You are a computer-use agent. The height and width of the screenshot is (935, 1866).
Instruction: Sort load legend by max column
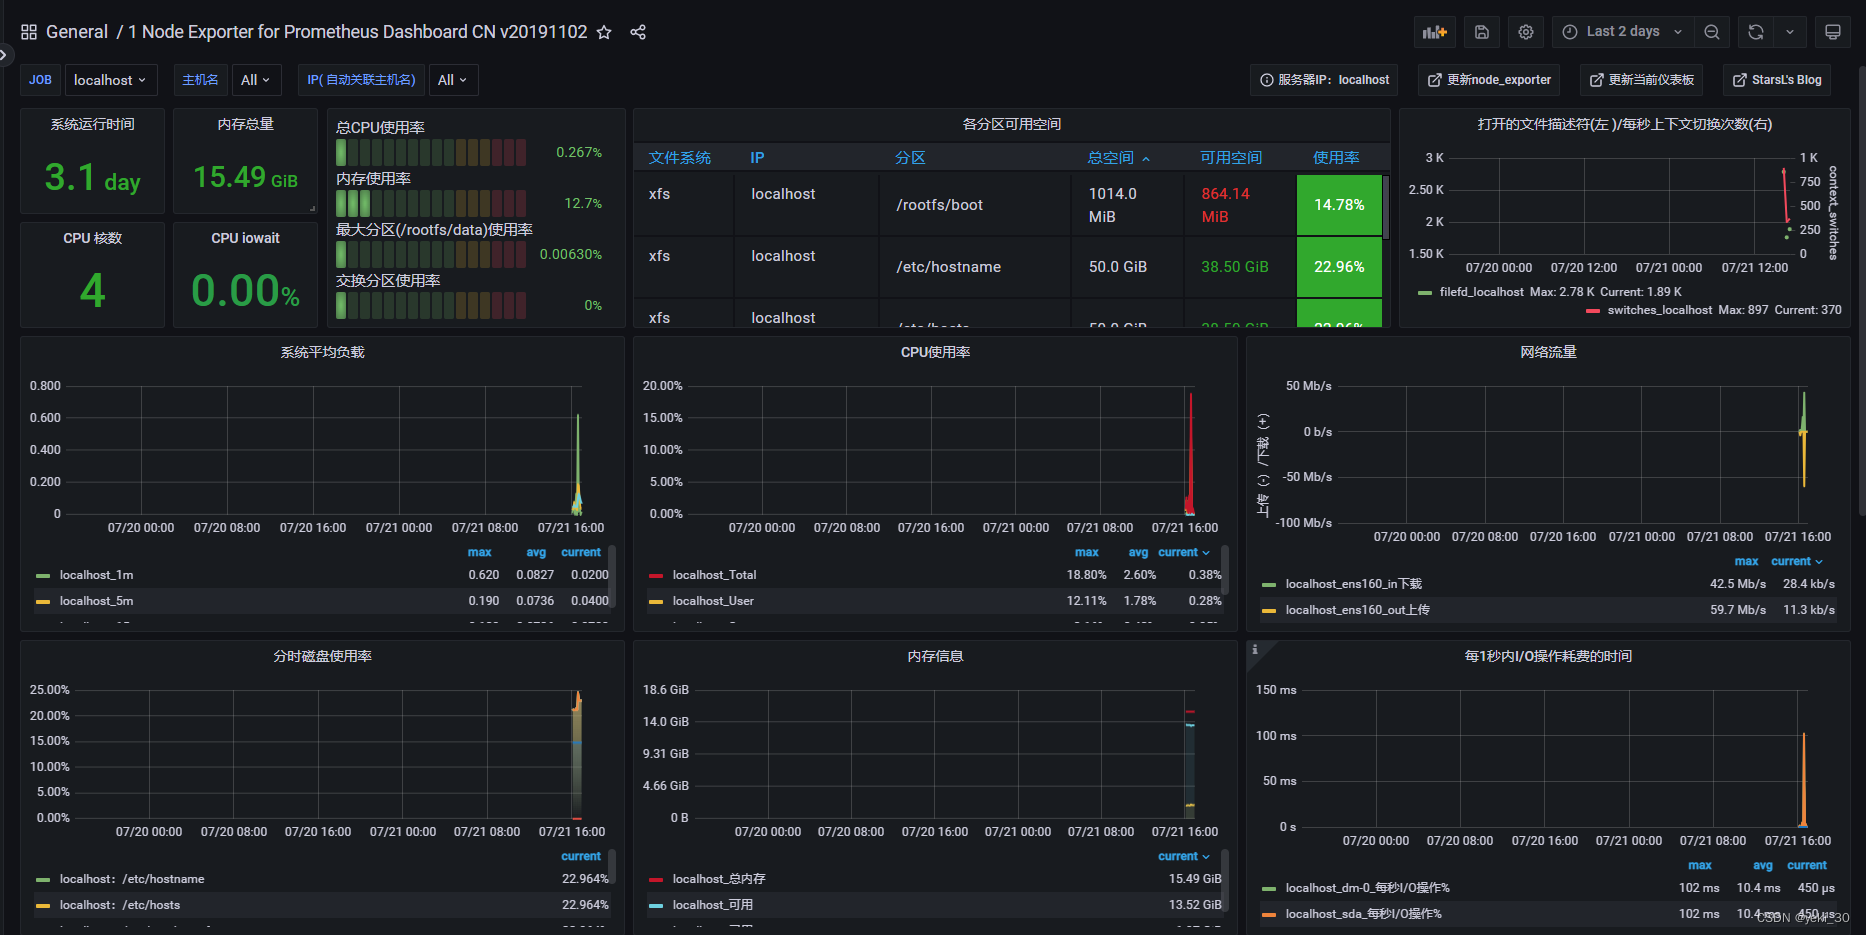point(479,552)
